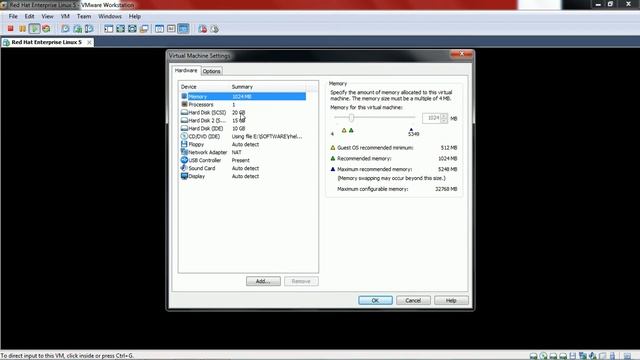Click the highlighted Console view toolbar icon
Viewport: 640px width, 360px height.
tap(183, 29)
